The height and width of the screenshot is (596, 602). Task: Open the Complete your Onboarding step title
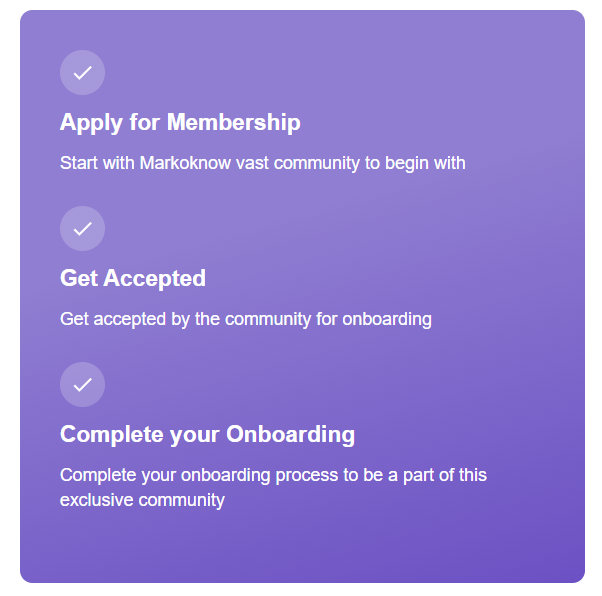click(207, 435)
